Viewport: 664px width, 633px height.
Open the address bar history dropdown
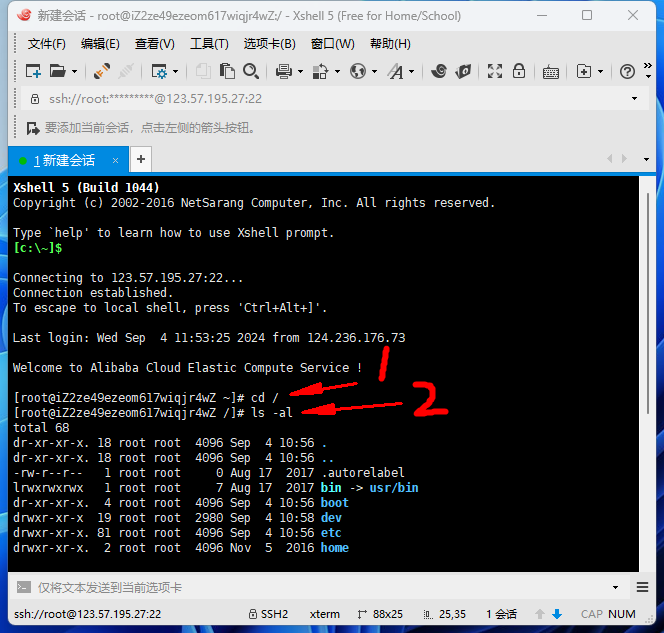tap(634, 99)
